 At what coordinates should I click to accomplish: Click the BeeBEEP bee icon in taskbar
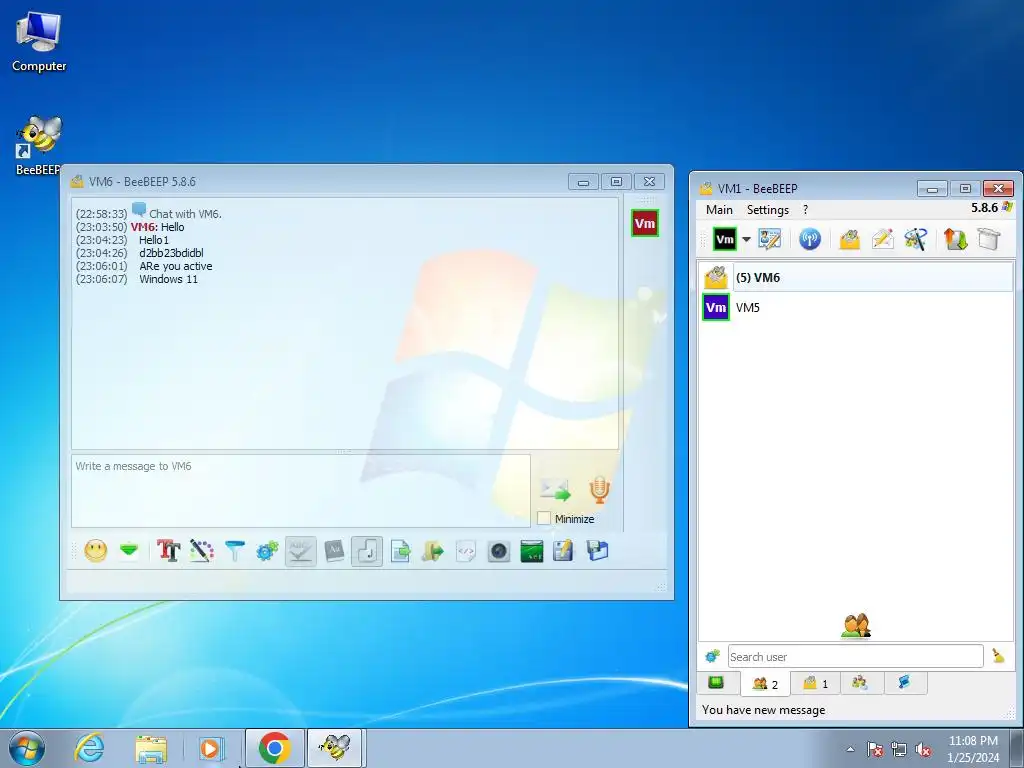(334, 748)
